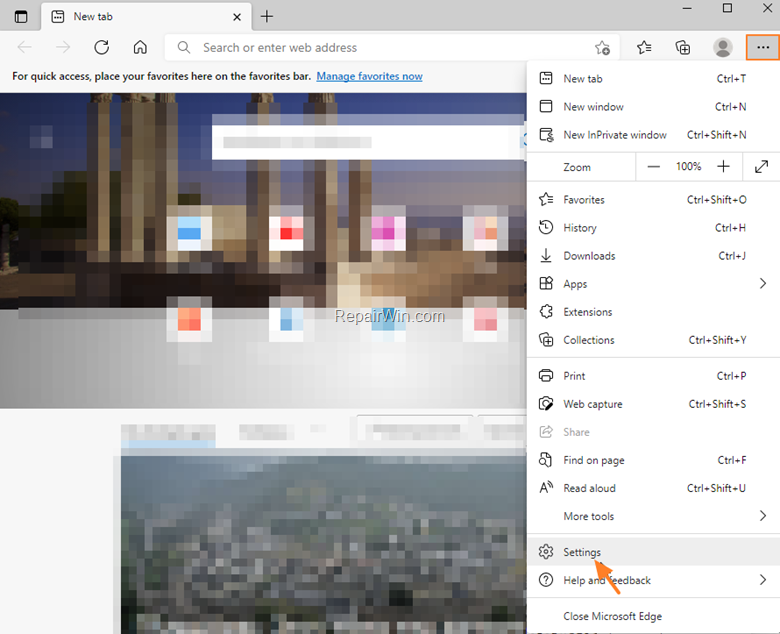Screen dimensions: 780x634
Task: Open the Settings and more ellipsis menu
Action: (x=763, y=48)
